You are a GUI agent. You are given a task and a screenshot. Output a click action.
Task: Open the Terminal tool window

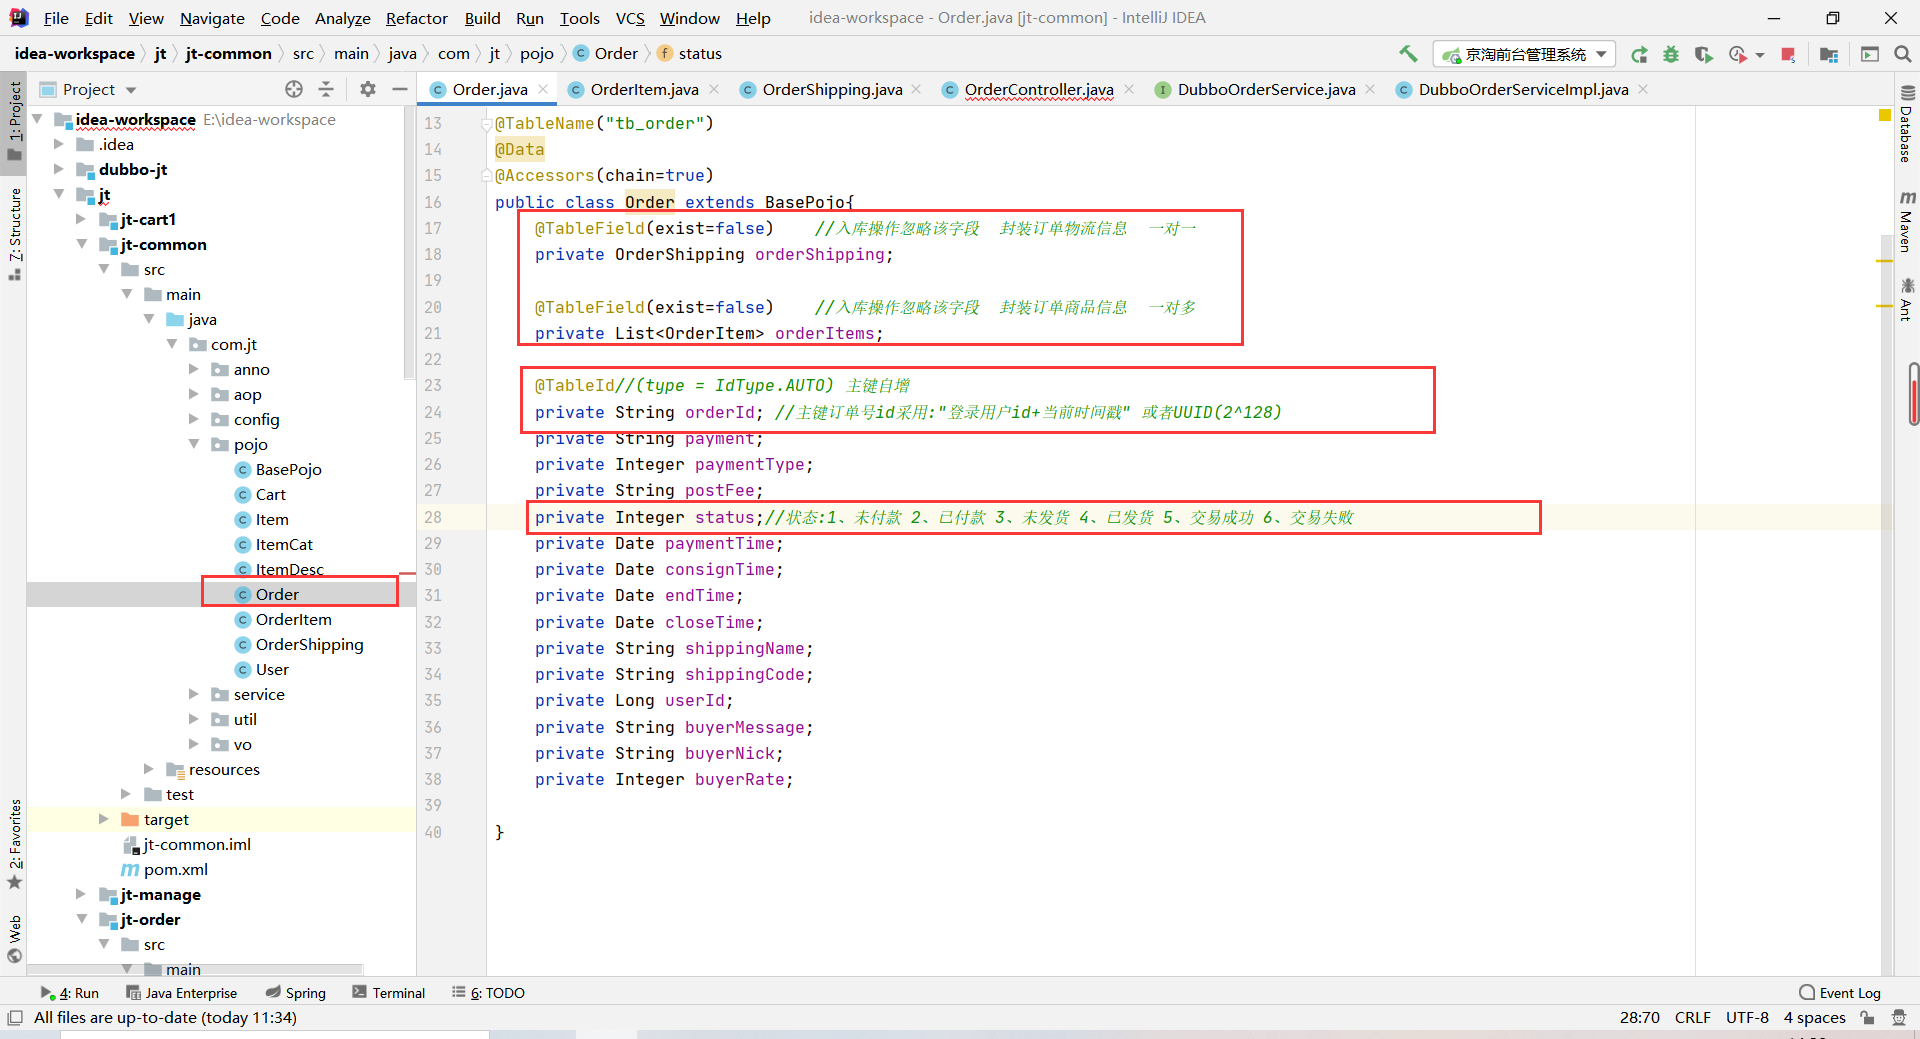point(389,993)
